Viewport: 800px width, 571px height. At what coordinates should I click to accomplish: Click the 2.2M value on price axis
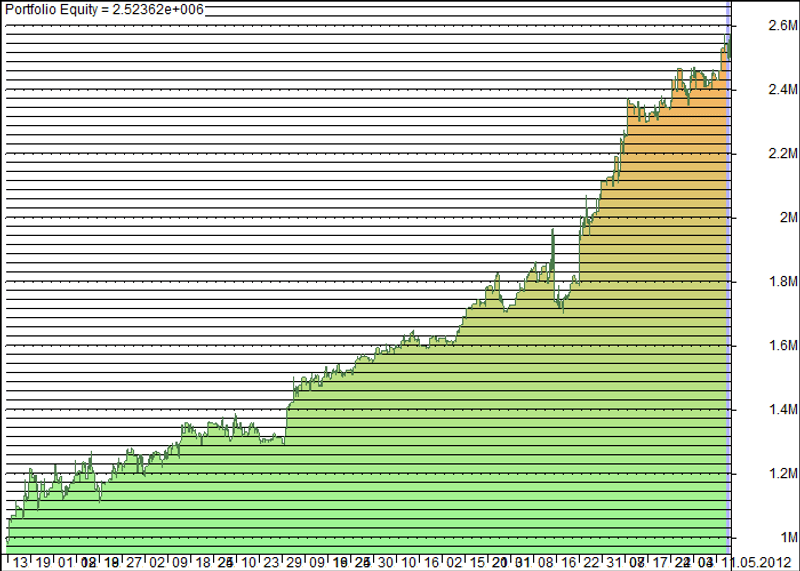[x=782, y=154]
